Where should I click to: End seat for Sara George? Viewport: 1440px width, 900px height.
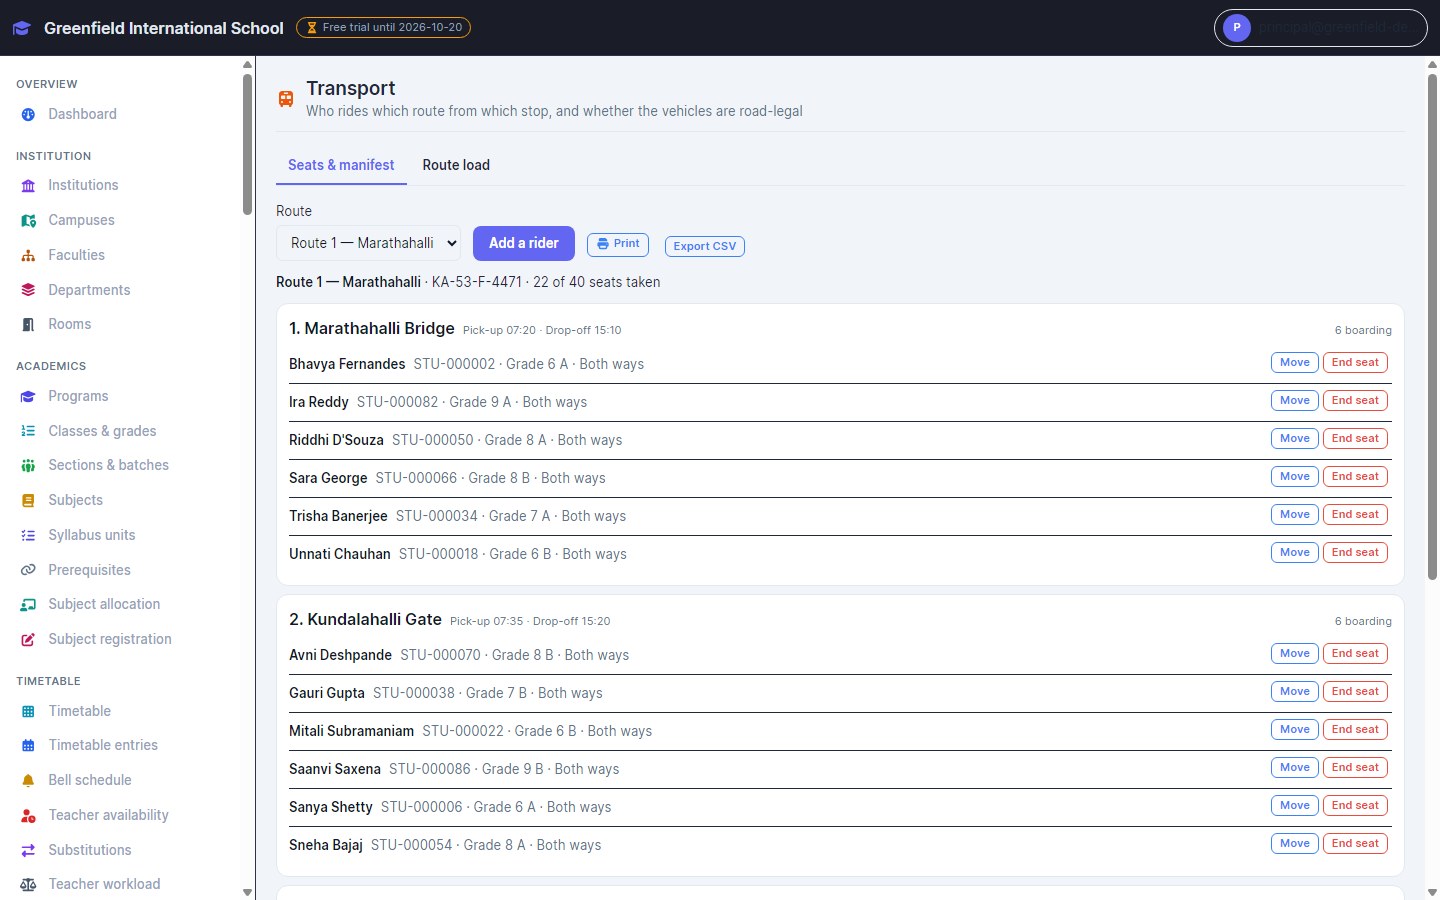click(x=1355, y=477)
